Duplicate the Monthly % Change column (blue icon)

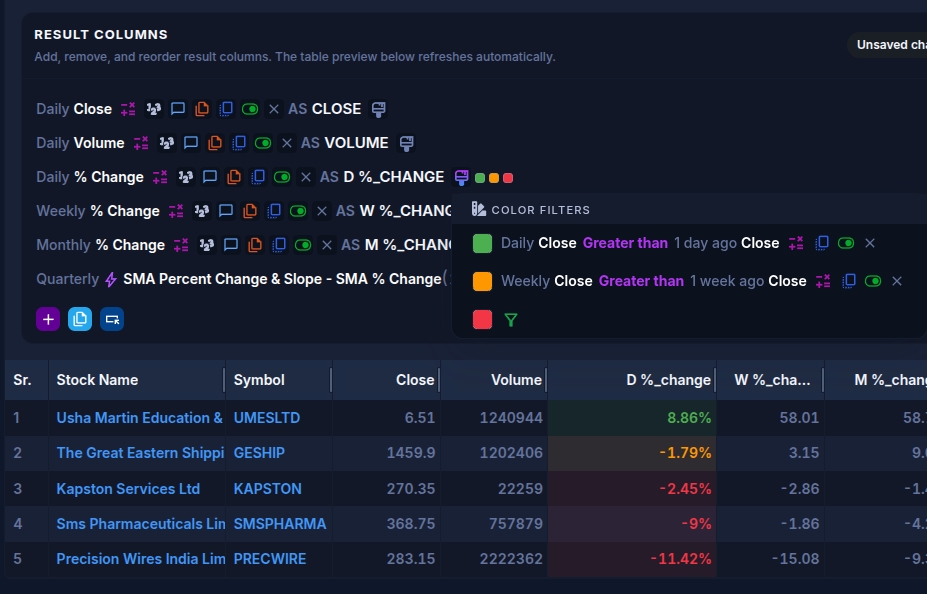[x=278, y=245]
